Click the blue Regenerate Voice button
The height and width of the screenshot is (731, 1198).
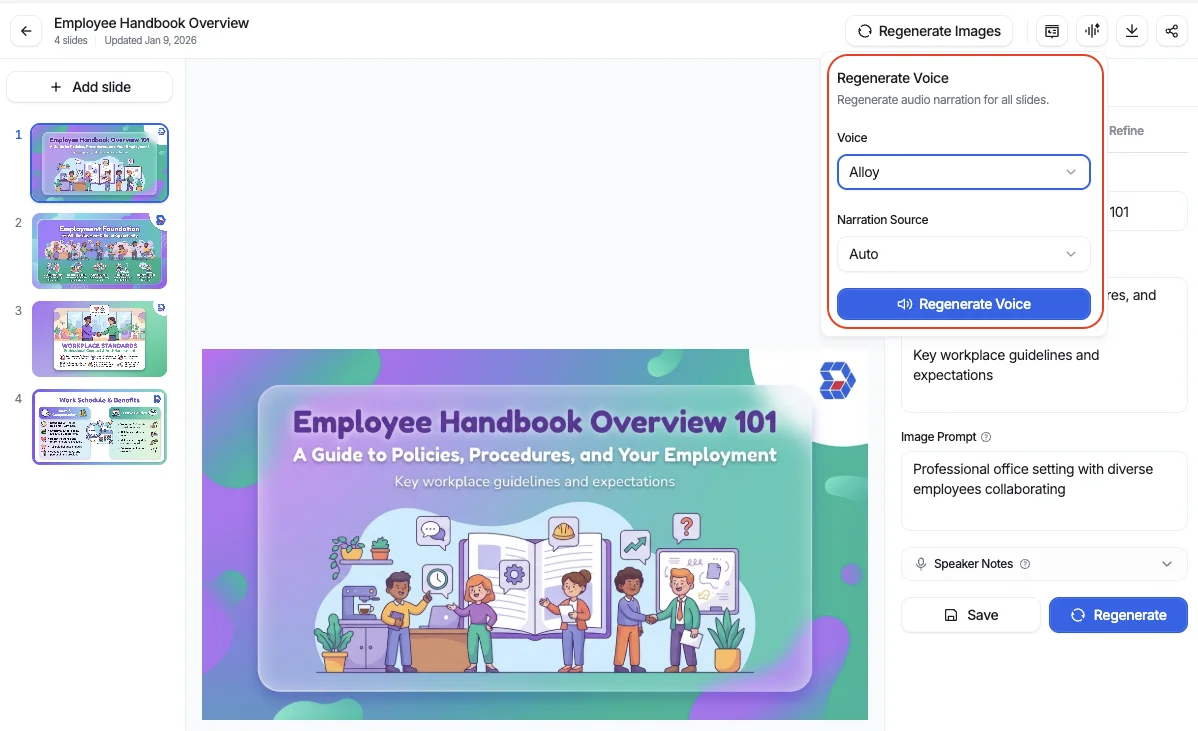coord(963,304)
